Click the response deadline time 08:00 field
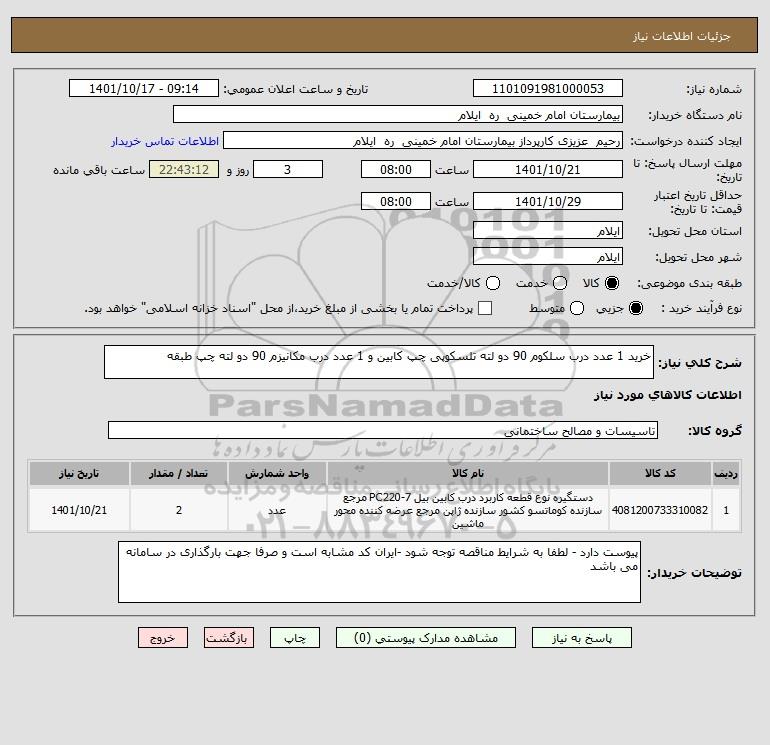The image size is (770, 745). (396, 169)
